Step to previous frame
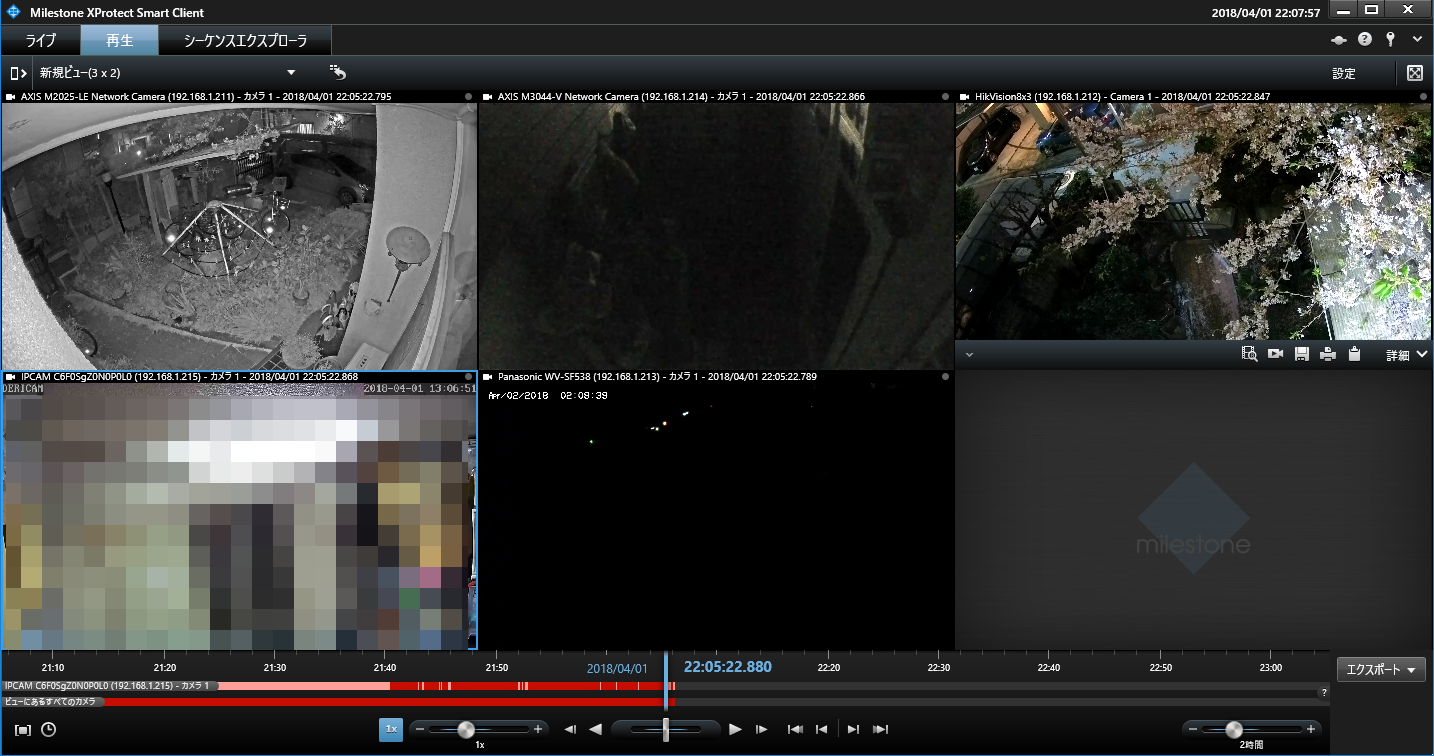Image resolution: width=1434 pixels, height=756 pixels. pos(570,729)
